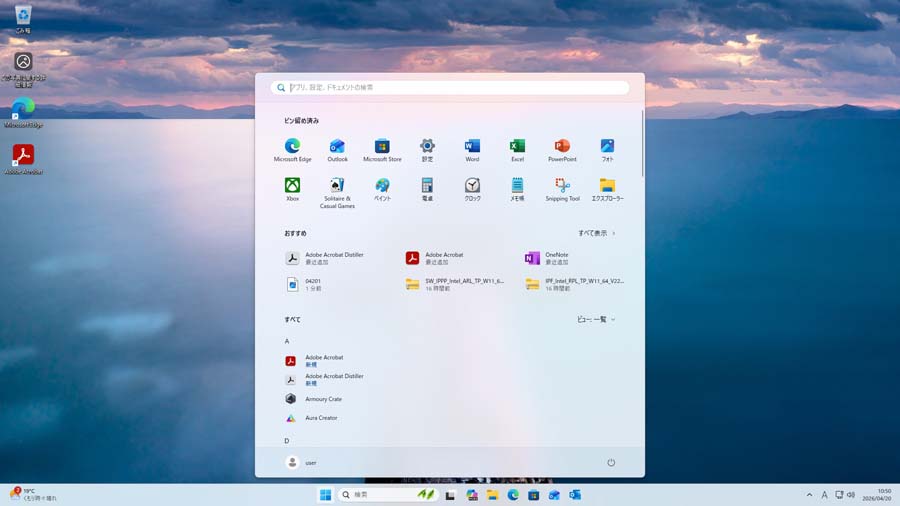Image resolution: width=900 pixels, height=506 pixels.
Task: Show hidden system tray icons
Action: click(x=809, y=495)
